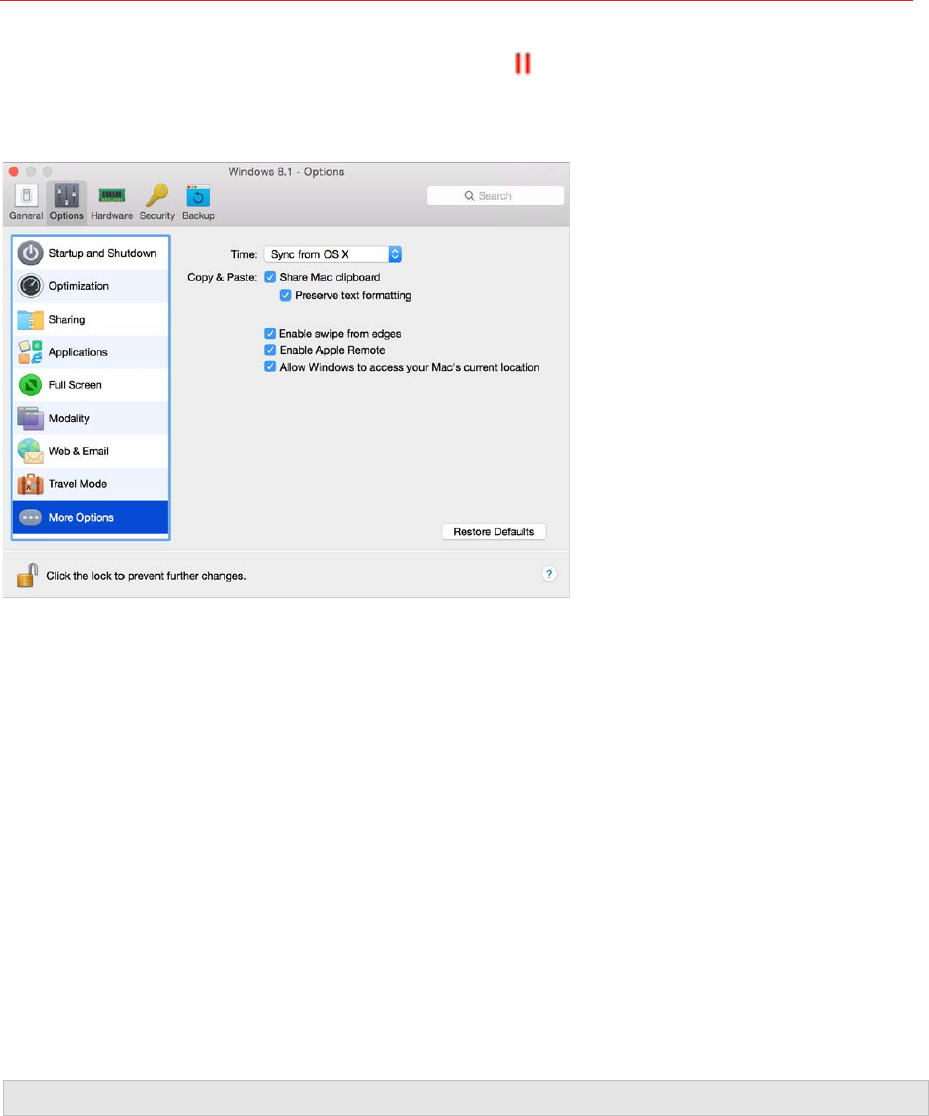The width and height of the screenshot is (929, 1116).
Task: Click Restore Defaults button
Action: tap(494, 532)
